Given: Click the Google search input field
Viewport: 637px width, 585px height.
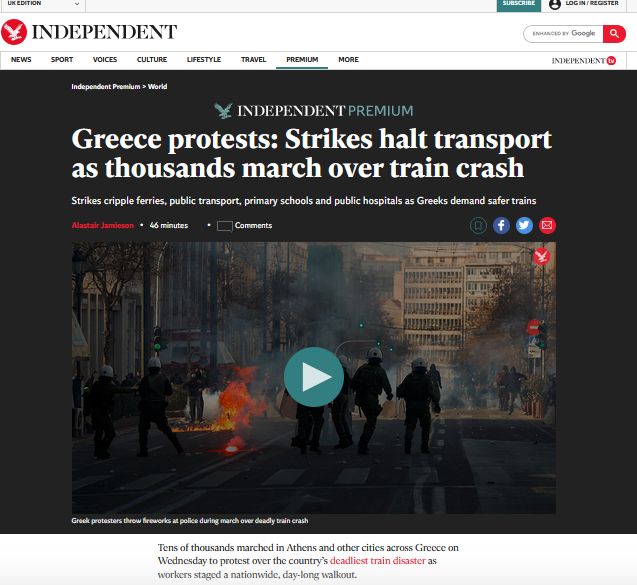Looking at the screenshot, I should [x=563, y=33].
